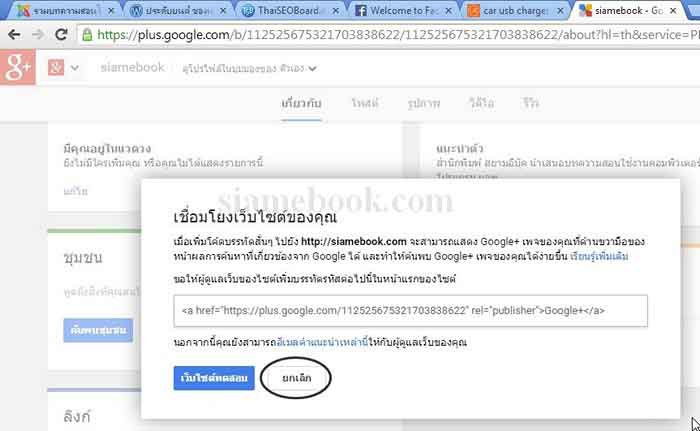Click the ยกเลิก cancel button

coord(296,378)
